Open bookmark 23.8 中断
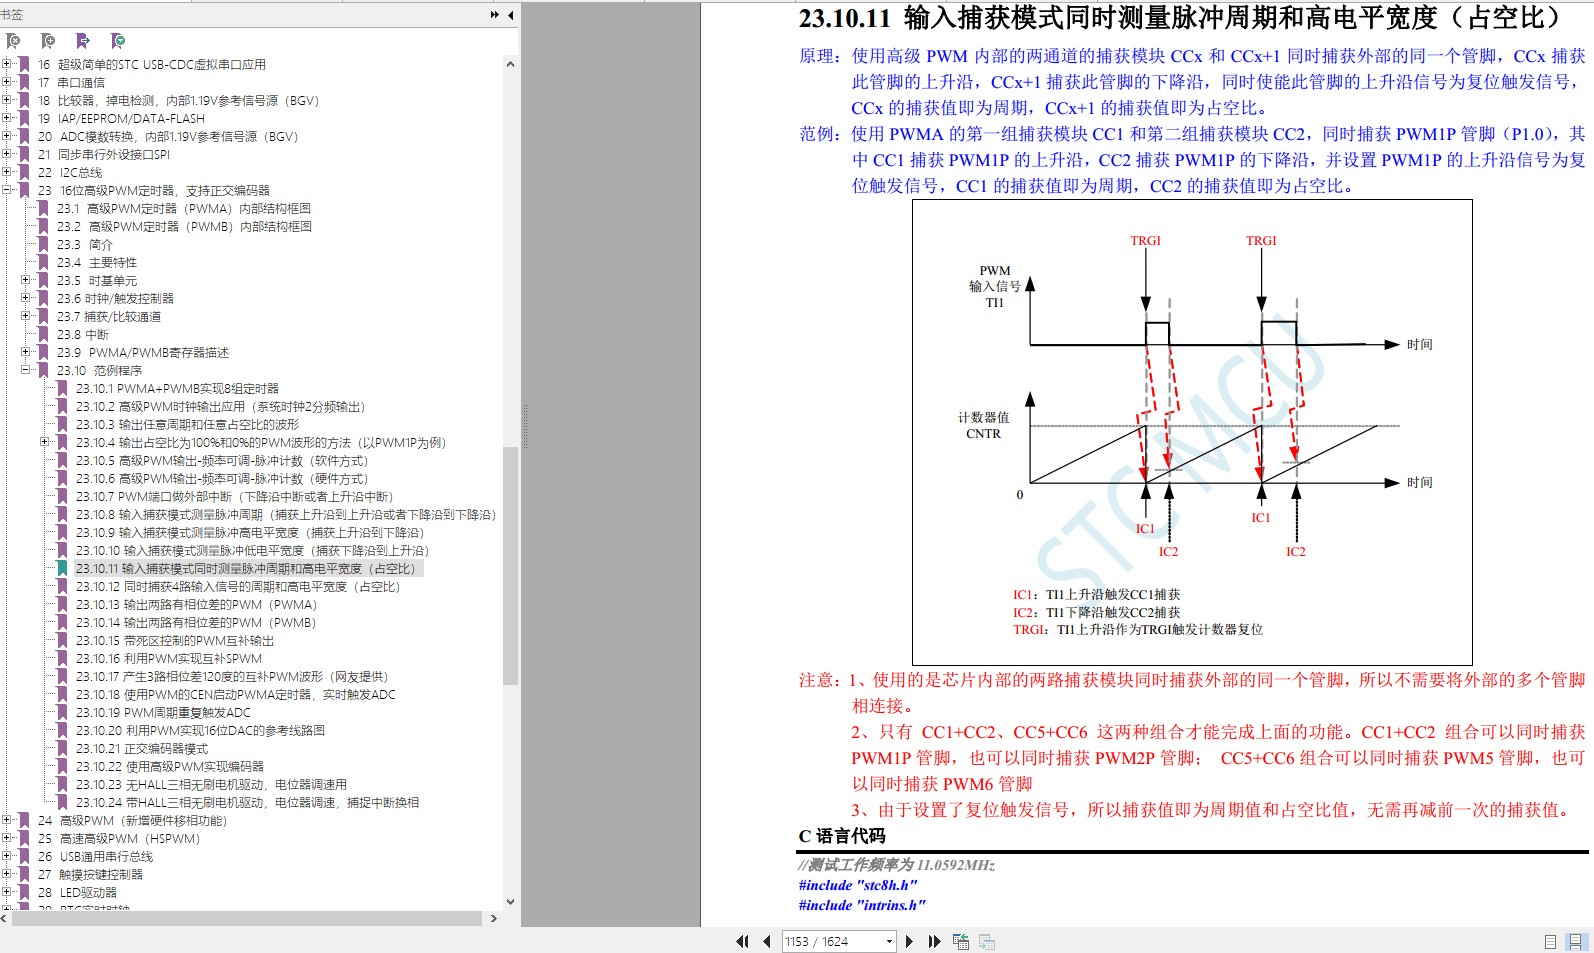 click(x=83, y=335)
